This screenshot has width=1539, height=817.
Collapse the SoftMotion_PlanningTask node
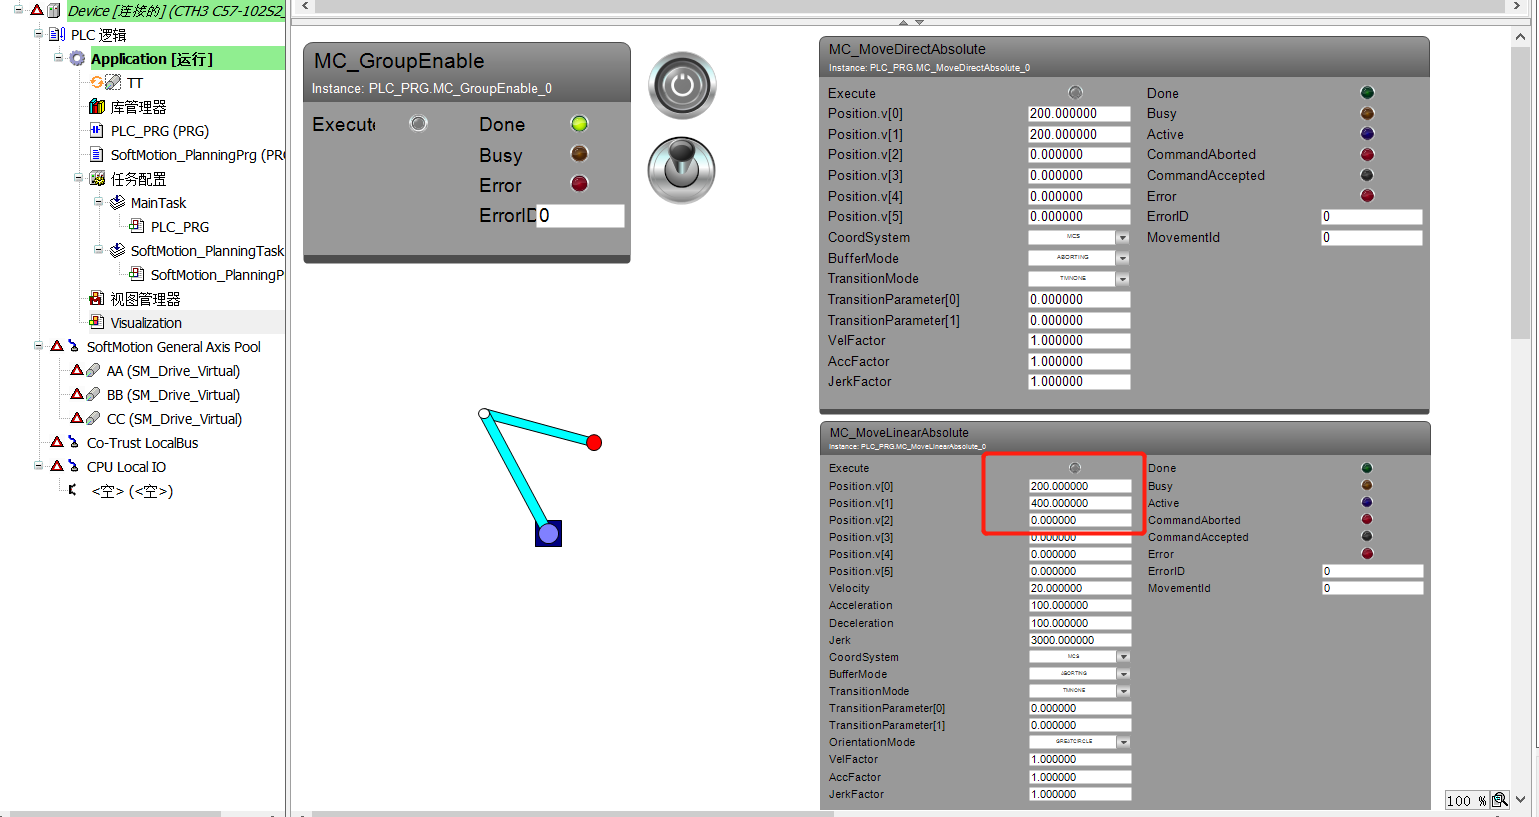98,250
